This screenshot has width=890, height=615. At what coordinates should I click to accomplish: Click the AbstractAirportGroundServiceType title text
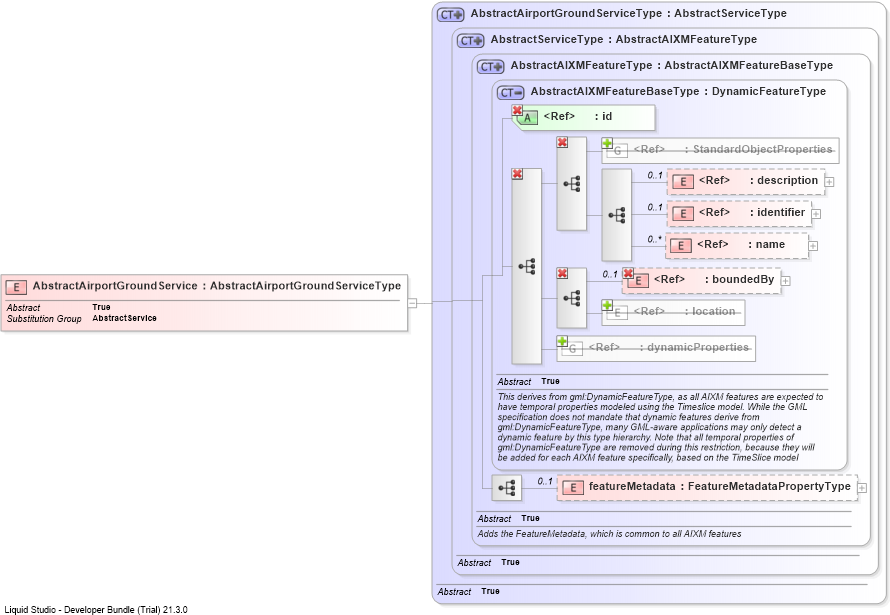click(x=628, y=13)
